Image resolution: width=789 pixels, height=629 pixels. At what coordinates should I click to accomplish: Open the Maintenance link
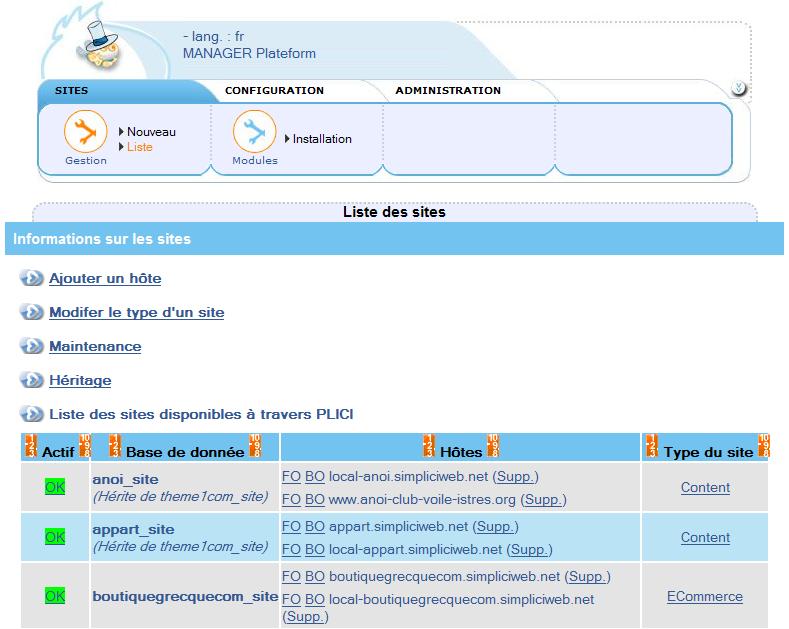click(95, 347)
